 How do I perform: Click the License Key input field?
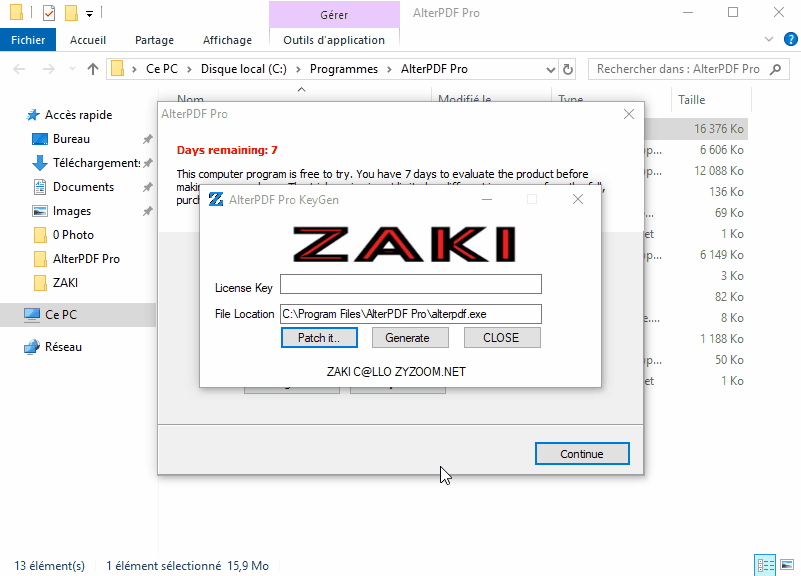click(411, 284)
